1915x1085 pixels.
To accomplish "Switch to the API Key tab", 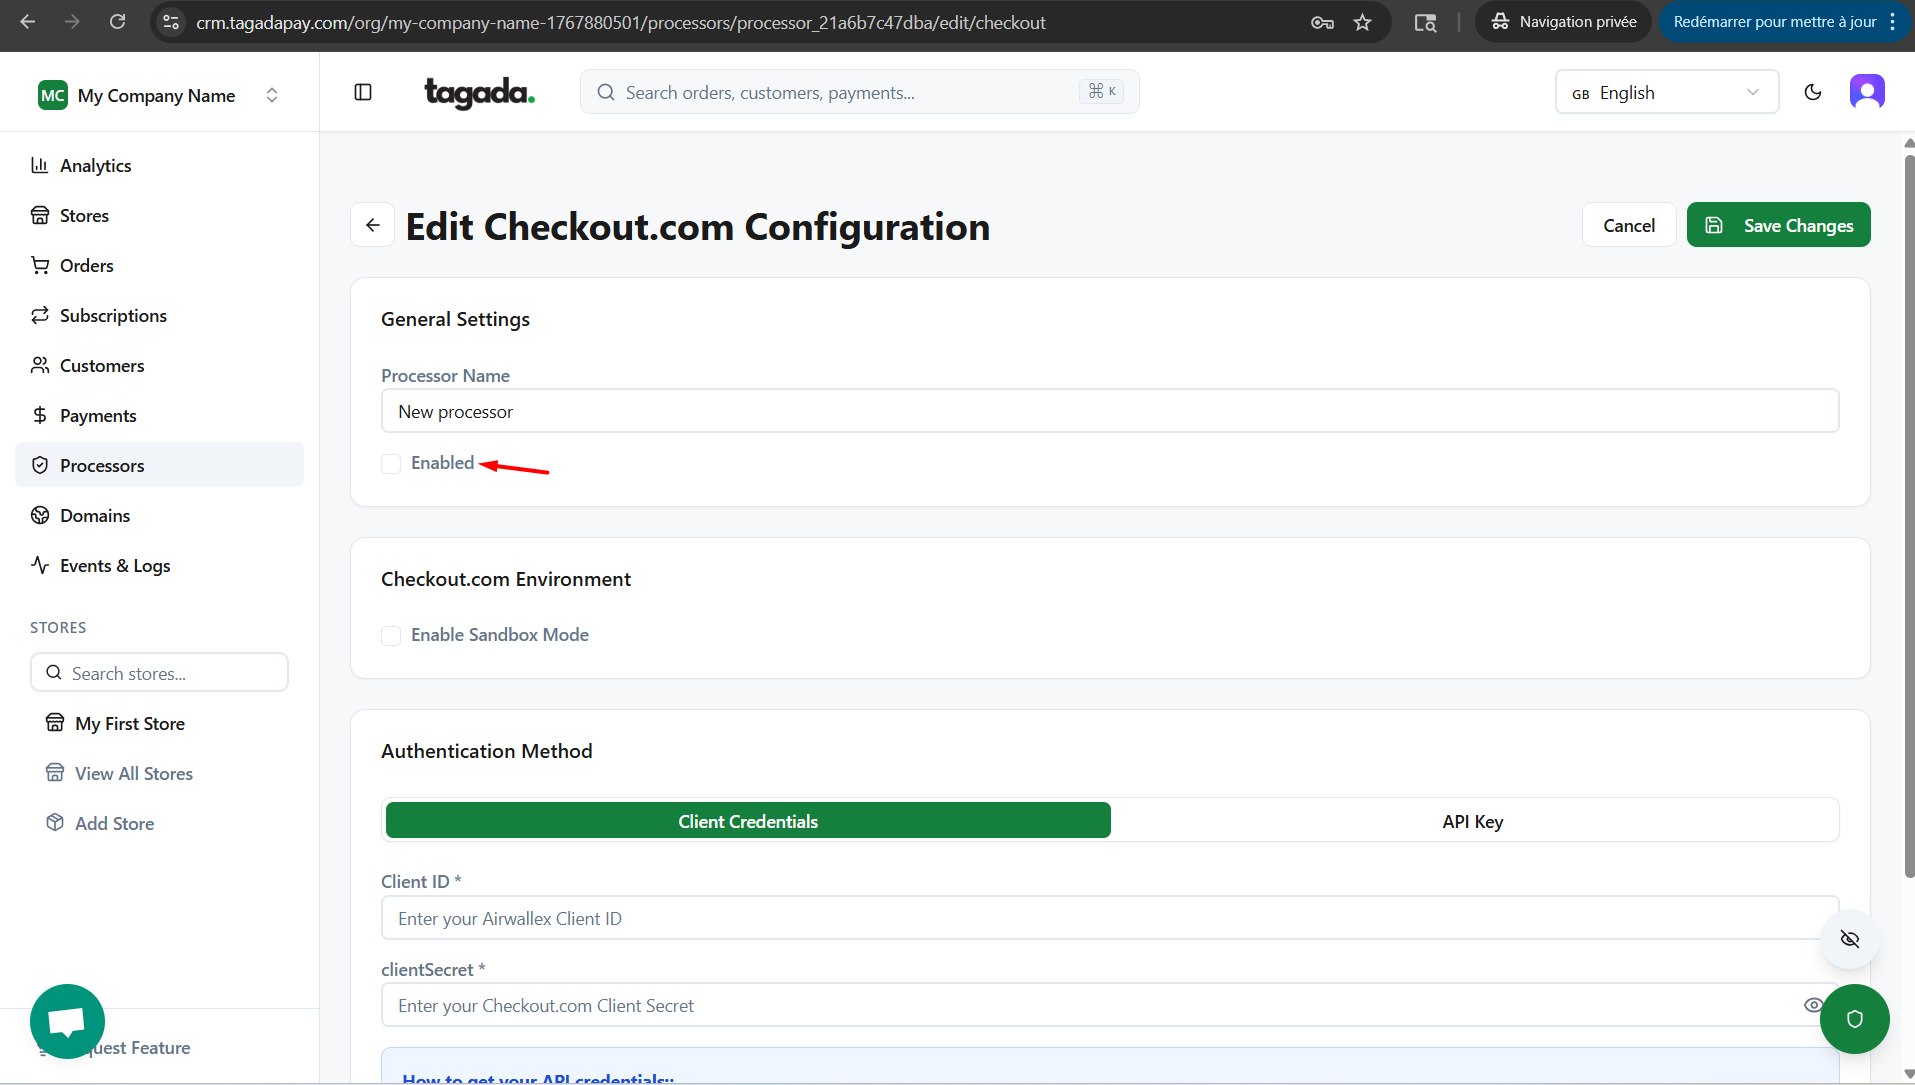I will (x=1472, y=821).
